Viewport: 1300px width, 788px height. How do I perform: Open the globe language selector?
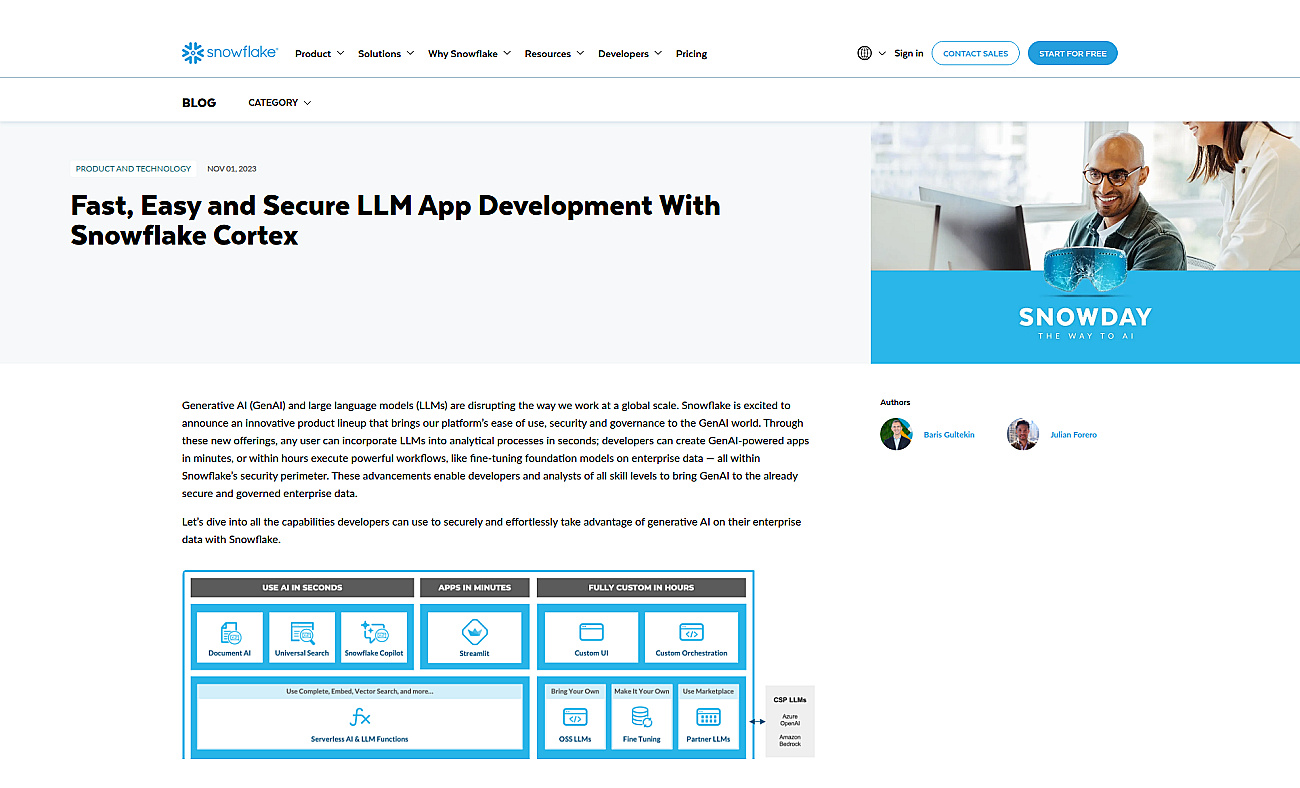(x=865, y=53)
